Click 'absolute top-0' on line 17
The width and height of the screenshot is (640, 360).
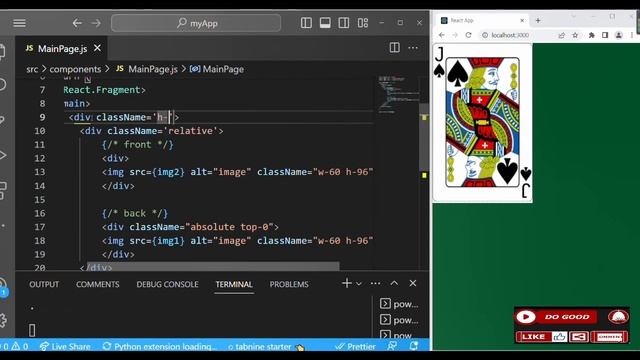(x=230, y=227)
